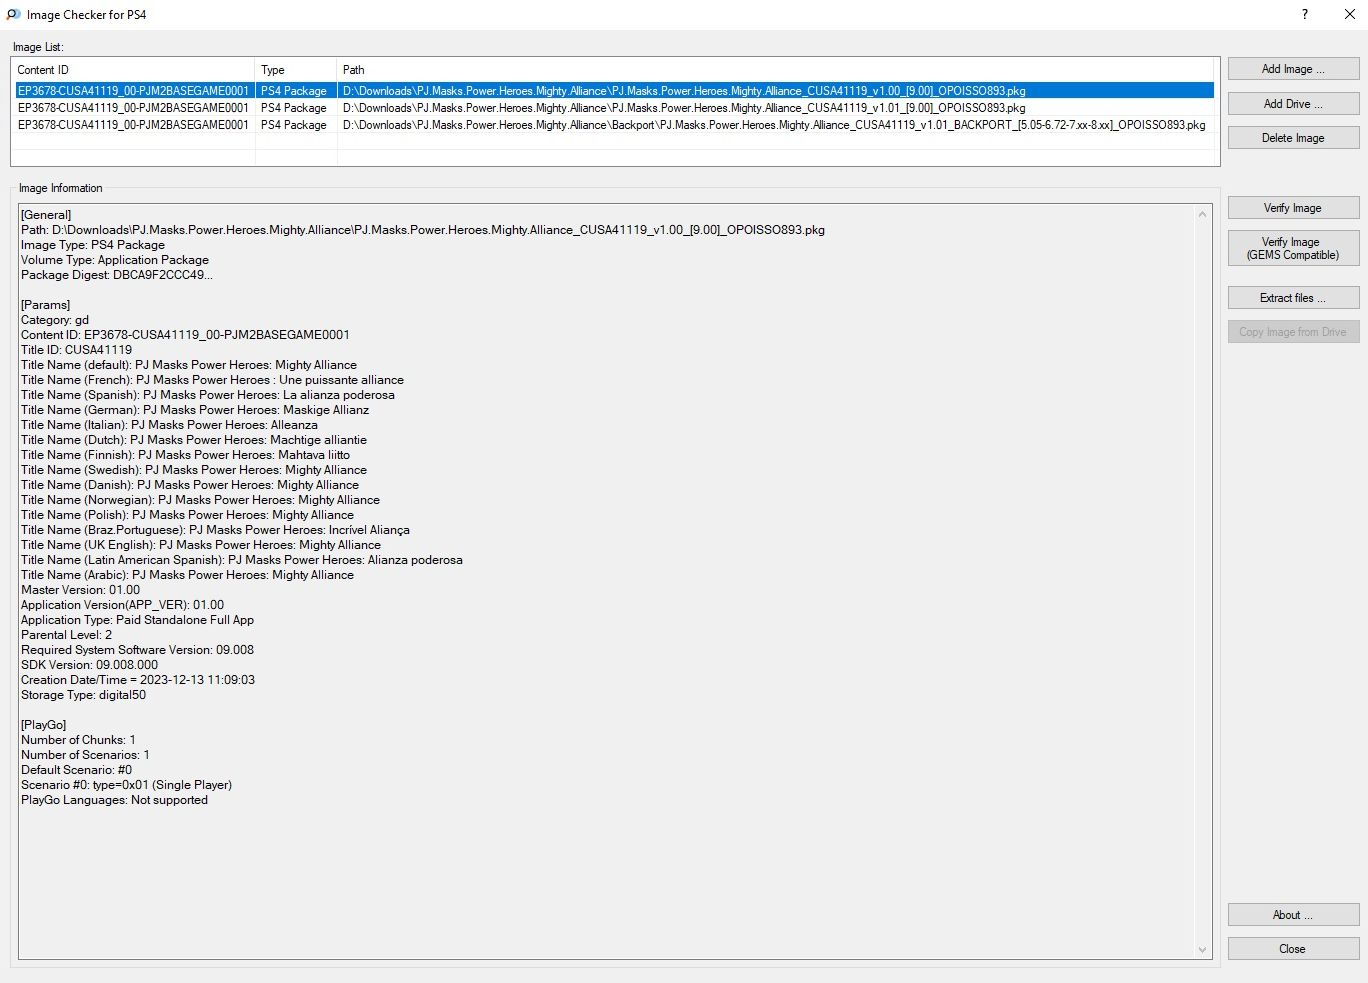Click the Application Type line

(137, 620)
